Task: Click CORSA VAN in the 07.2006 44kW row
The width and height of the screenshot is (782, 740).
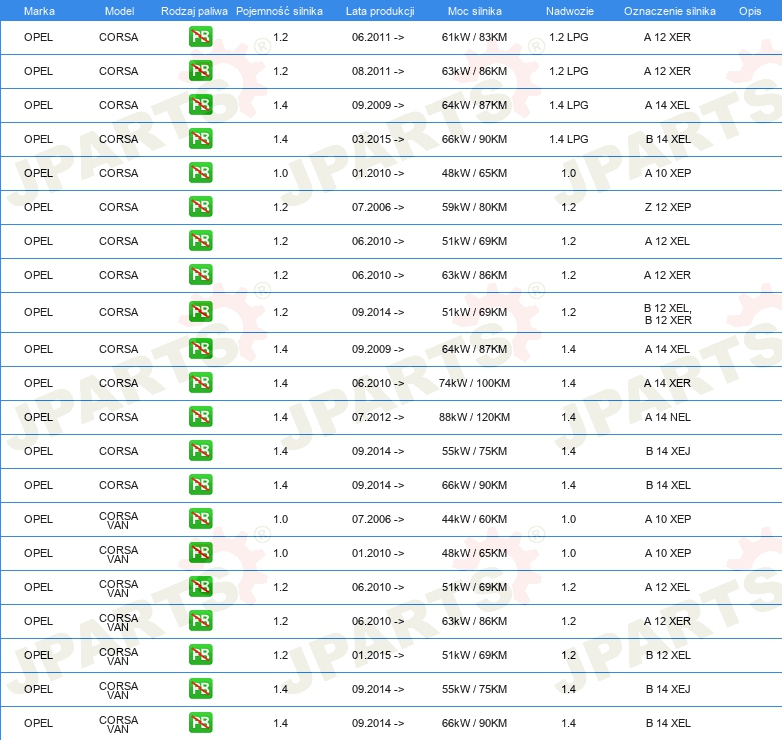Action: click(118, 520)
